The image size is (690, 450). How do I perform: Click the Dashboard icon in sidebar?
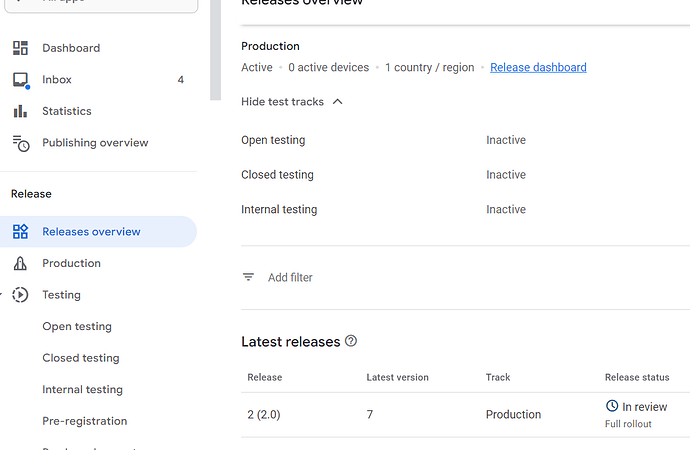click(20, 48)
